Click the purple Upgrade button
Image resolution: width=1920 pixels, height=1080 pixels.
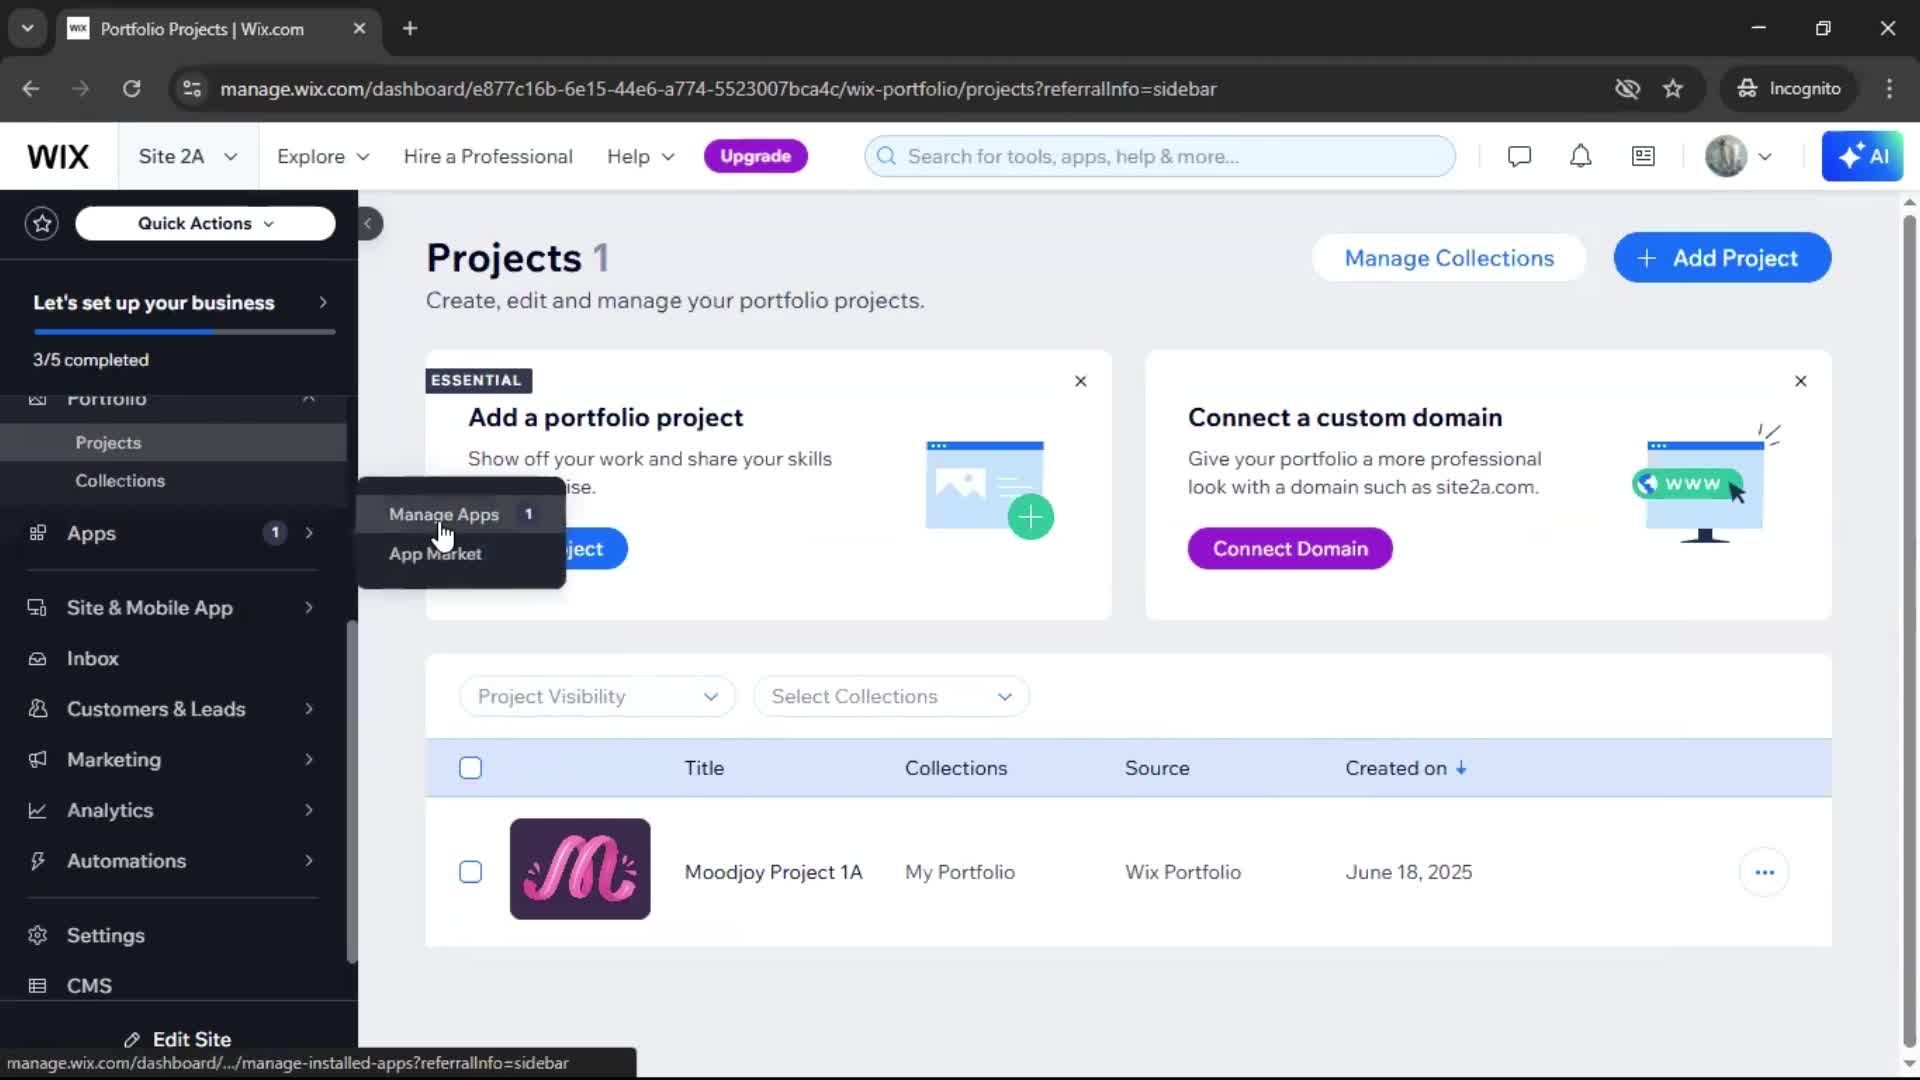[x=755, y=156]
